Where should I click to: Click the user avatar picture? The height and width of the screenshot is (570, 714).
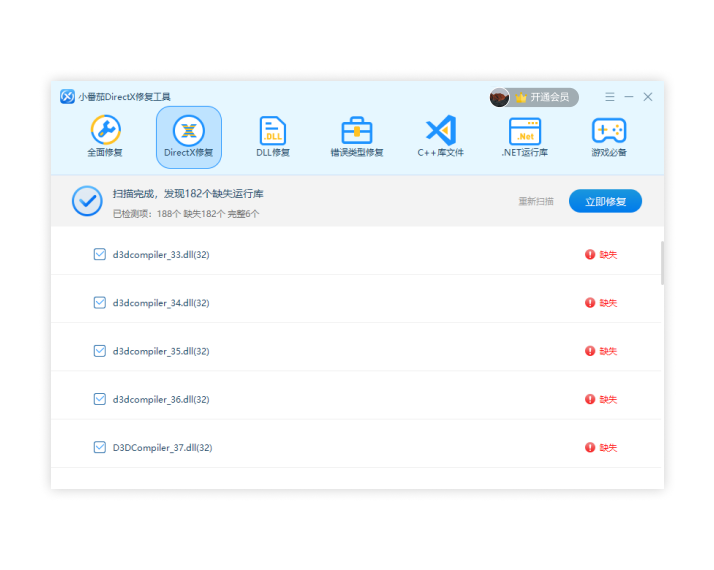(x=499, y=97)
